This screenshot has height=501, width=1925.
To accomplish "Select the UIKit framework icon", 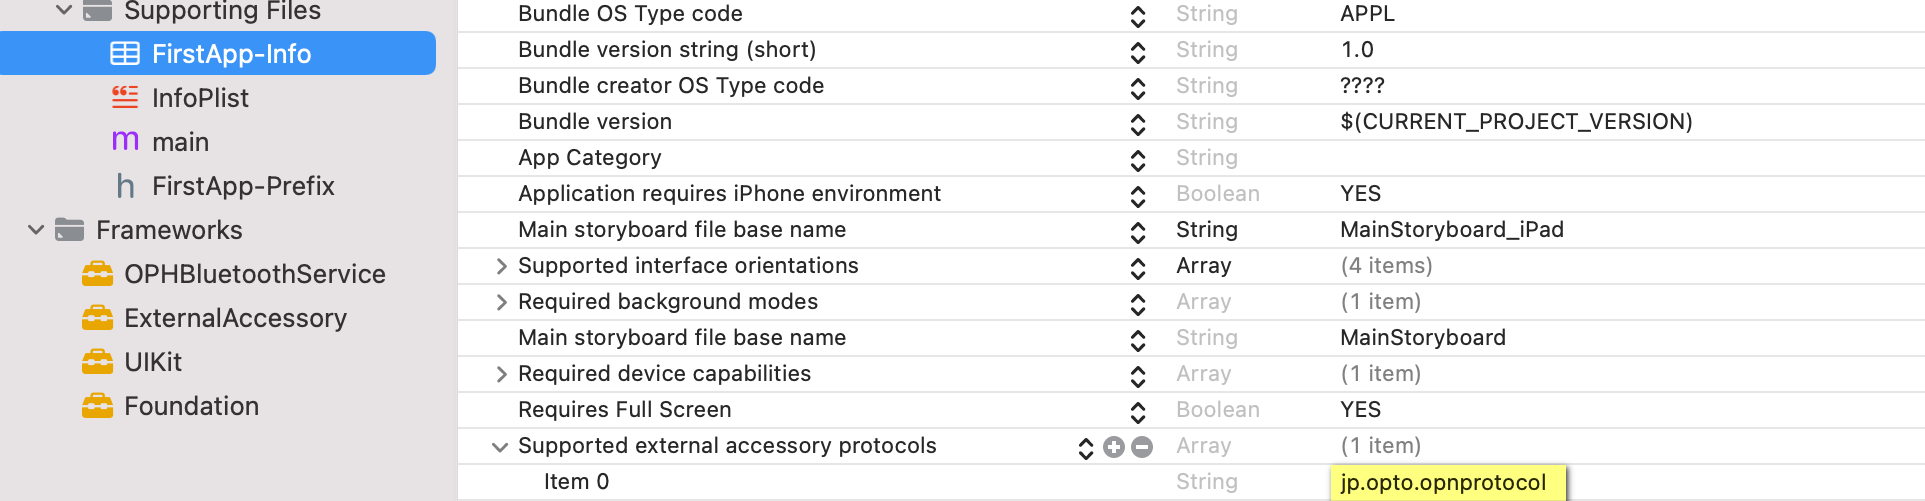I will click(x=97, y=362).
